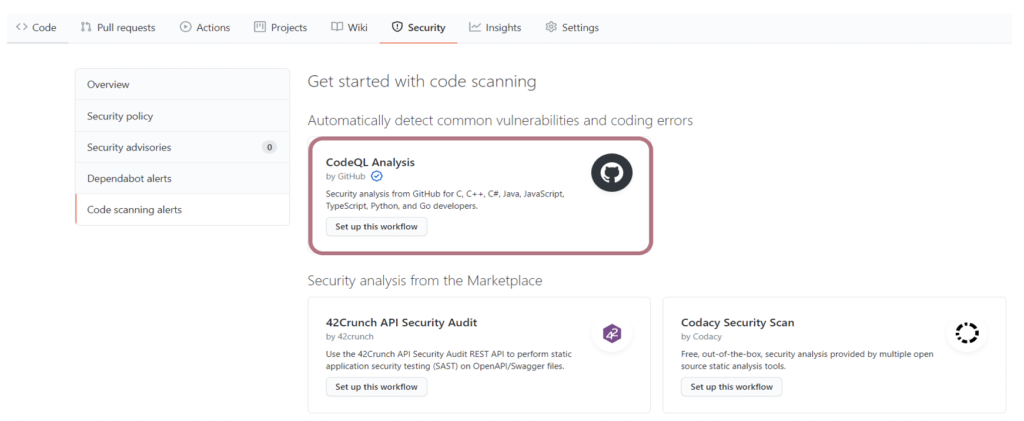Click the GitHub Octocat logo icon
This screenshot has width=1024, height=421.
click(612, 172)
